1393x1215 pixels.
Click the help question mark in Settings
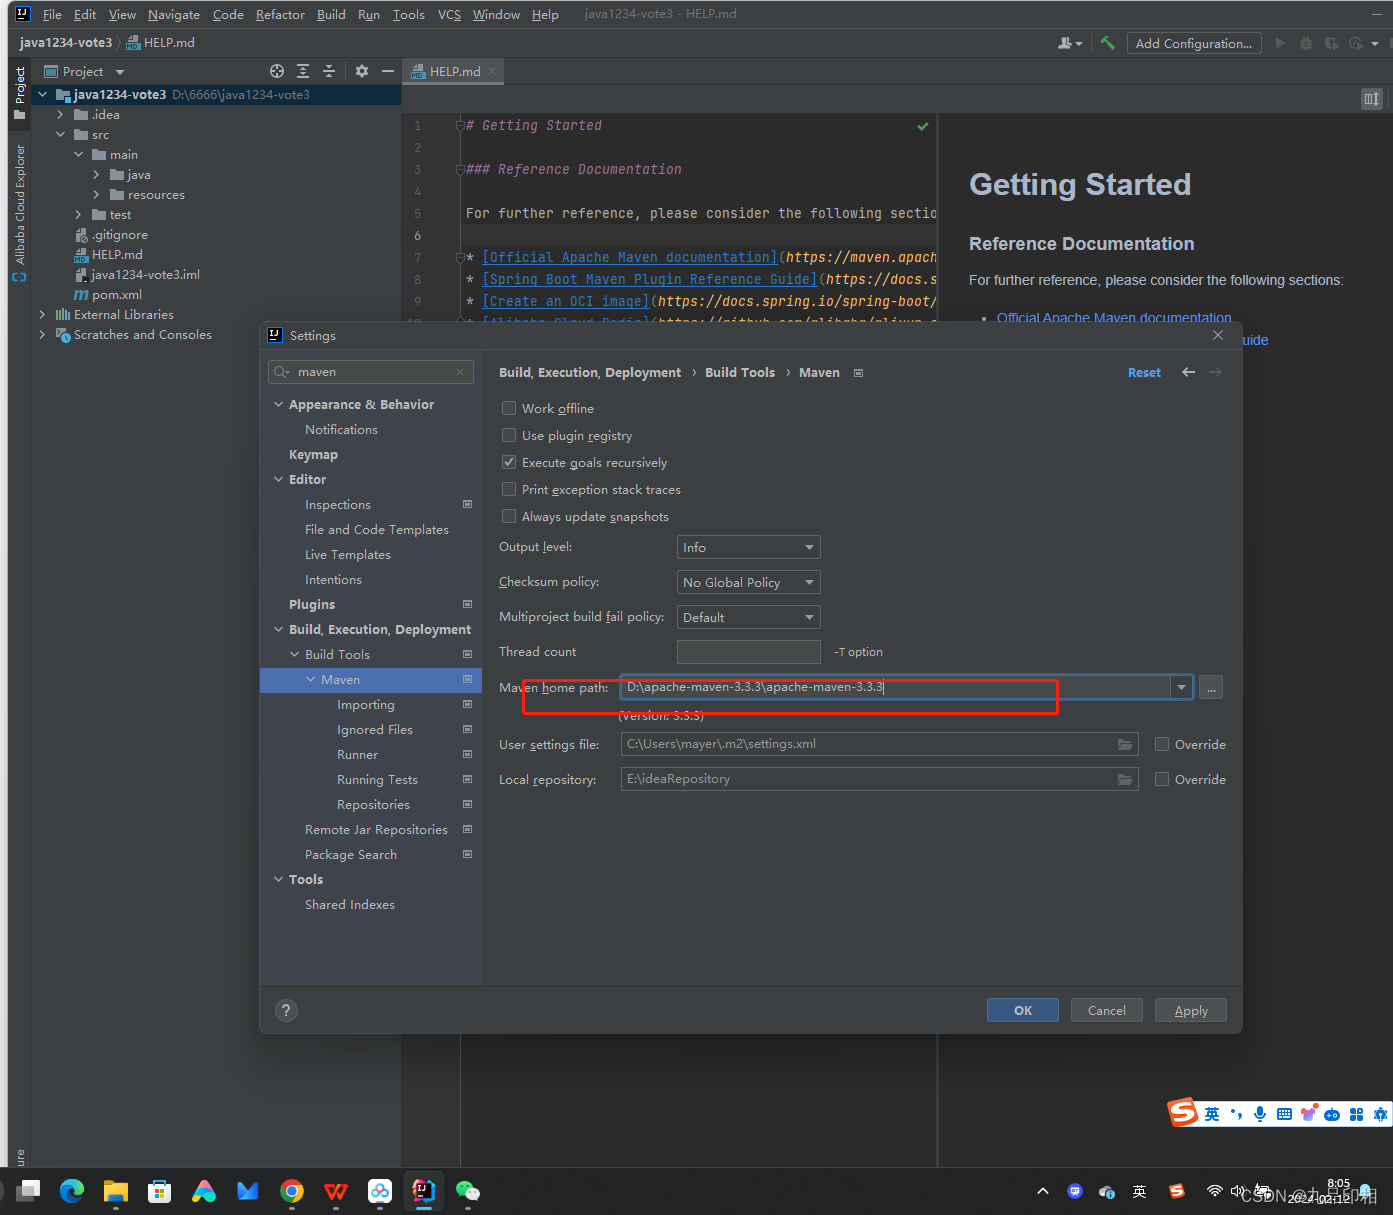[x=286, y=1010]
